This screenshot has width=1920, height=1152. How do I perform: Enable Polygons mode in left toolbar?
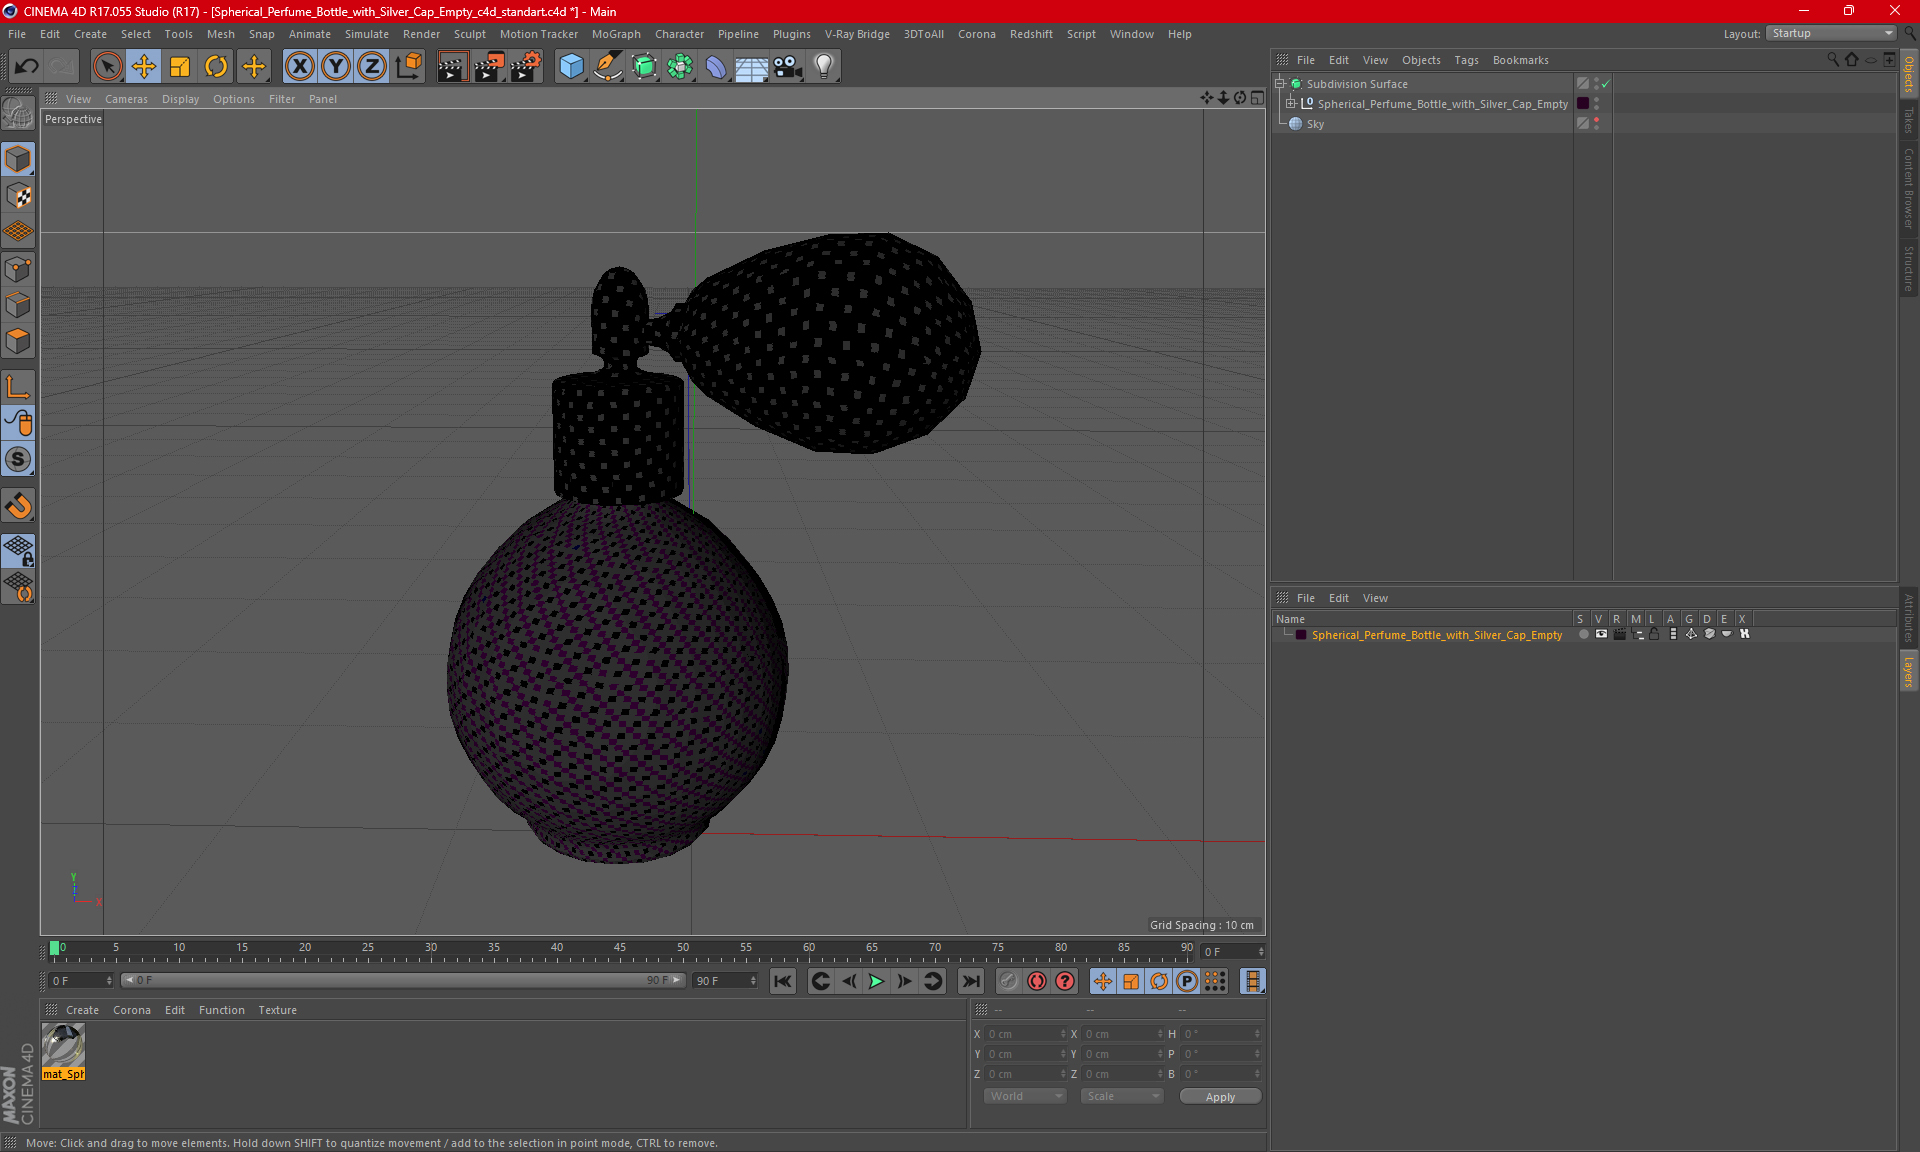(19, 341)
